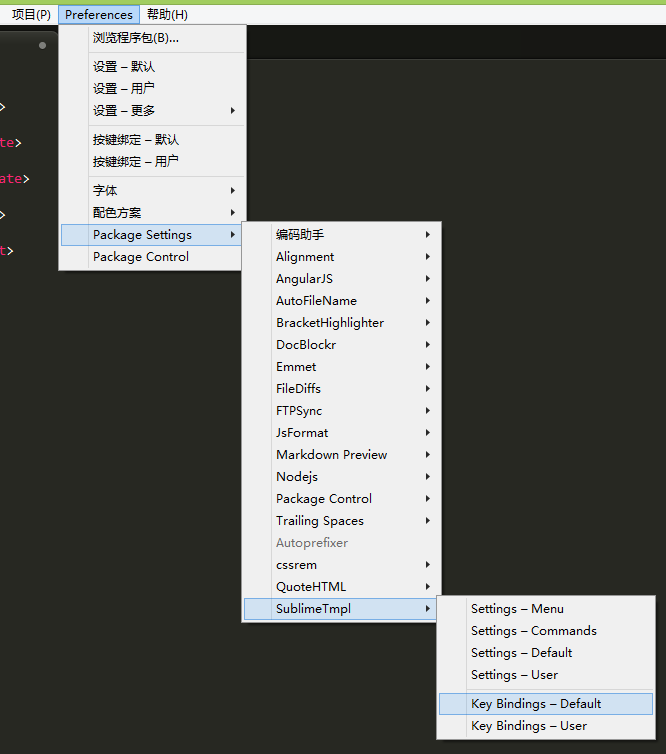
Task: Choose 浏览程序包(B)... menu entry
Action: [152, 38]
